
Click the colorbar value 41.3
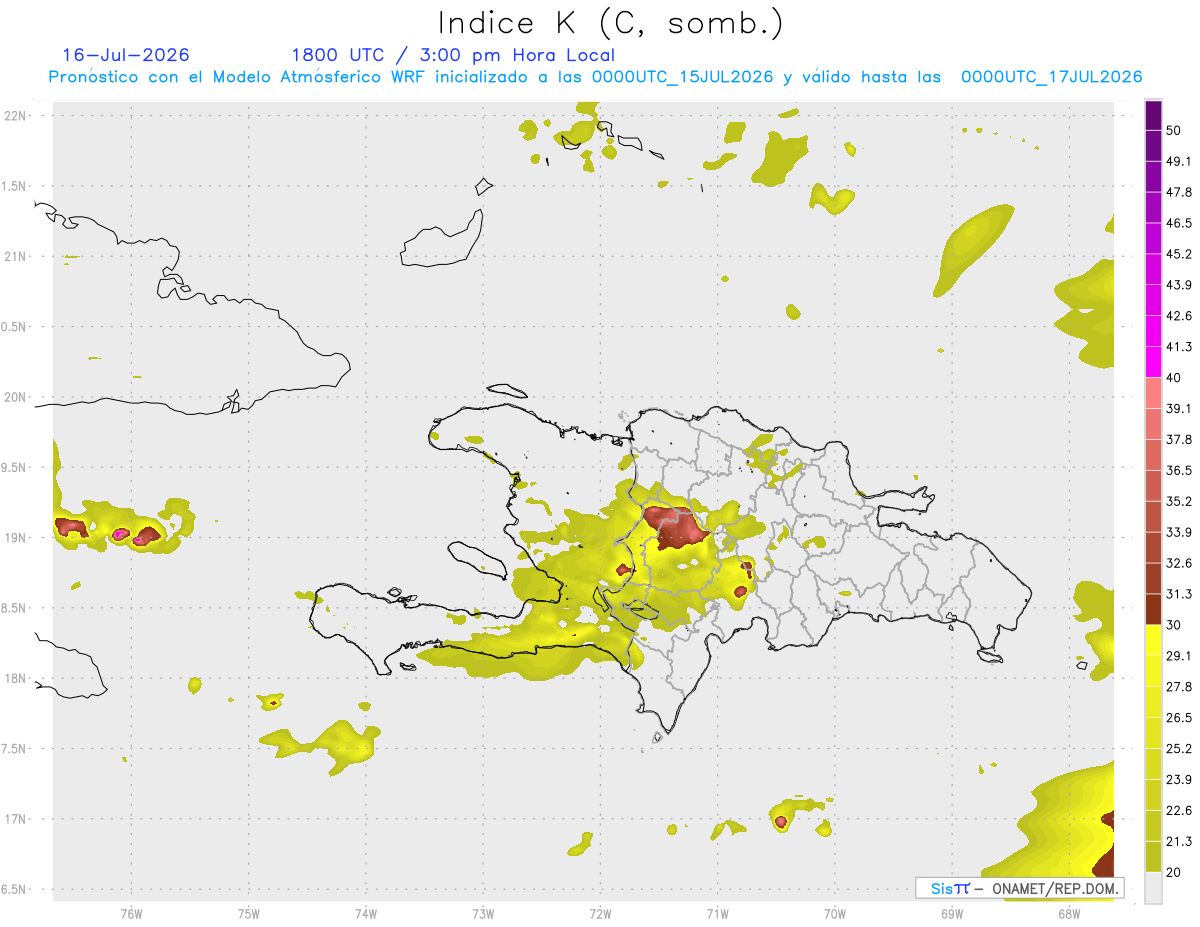coord(1179,347)
